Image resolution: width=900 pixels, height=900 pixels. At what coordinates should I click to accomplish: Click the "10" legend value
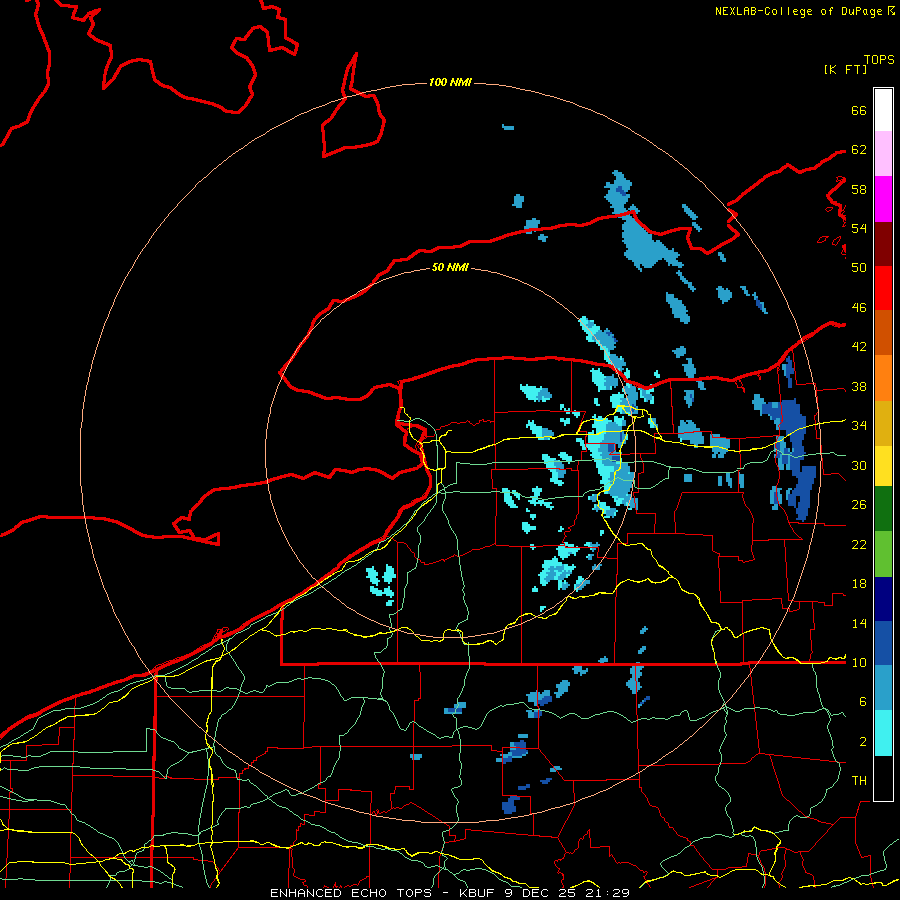pyautogui.click(x=859, y=663)
